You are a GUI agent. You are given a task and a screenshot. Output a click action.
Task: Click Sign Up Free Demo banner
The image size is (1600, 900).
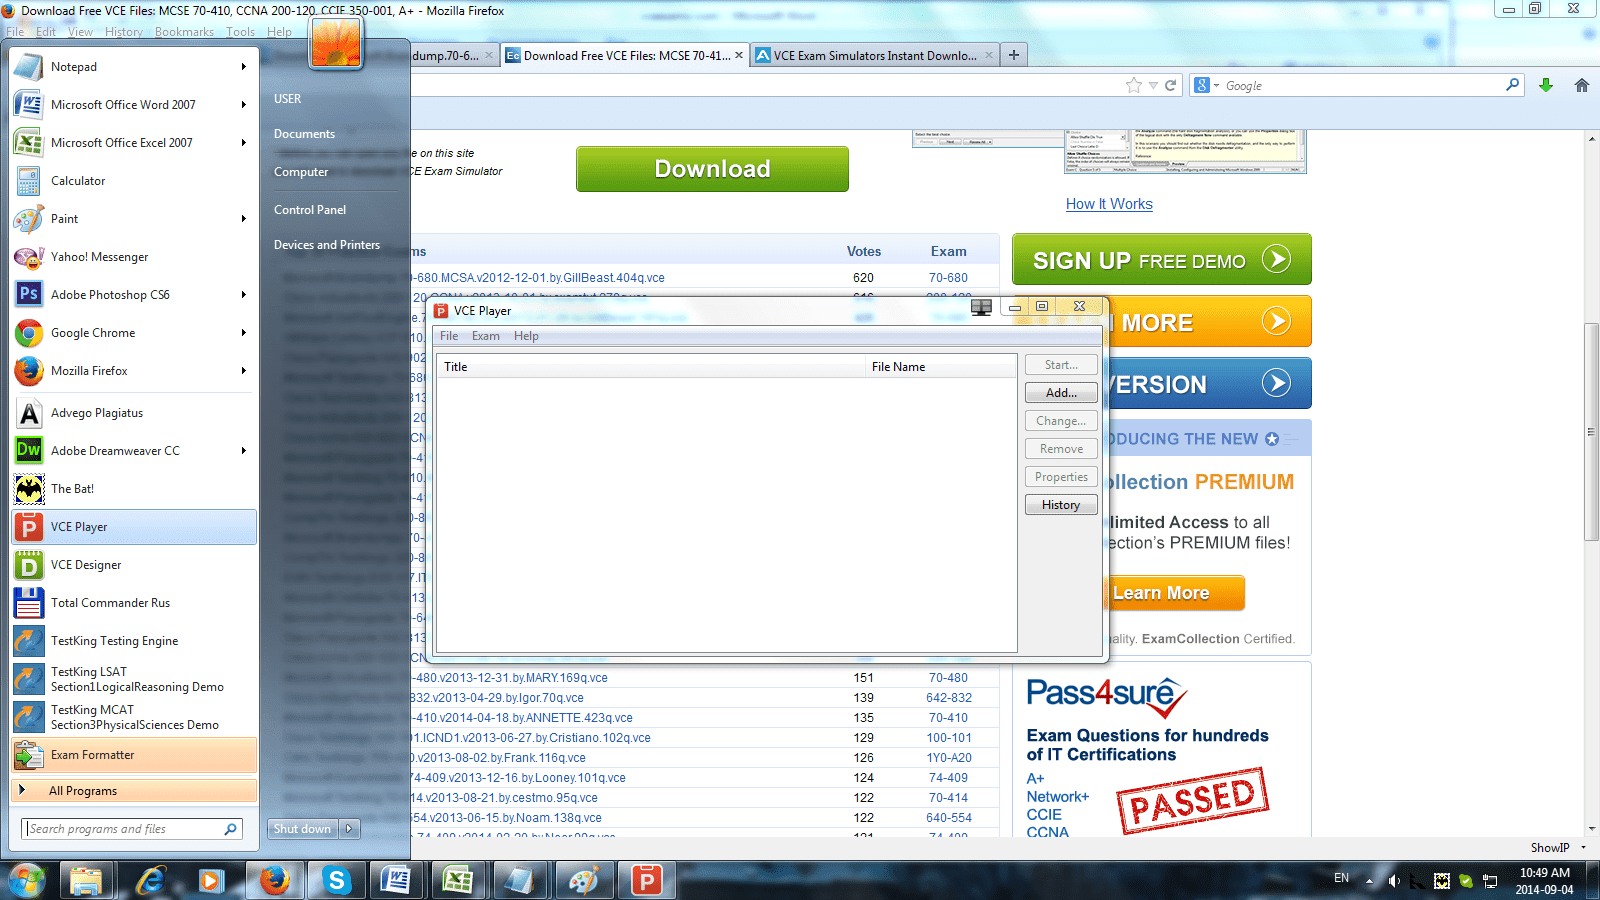(1161, 260)
